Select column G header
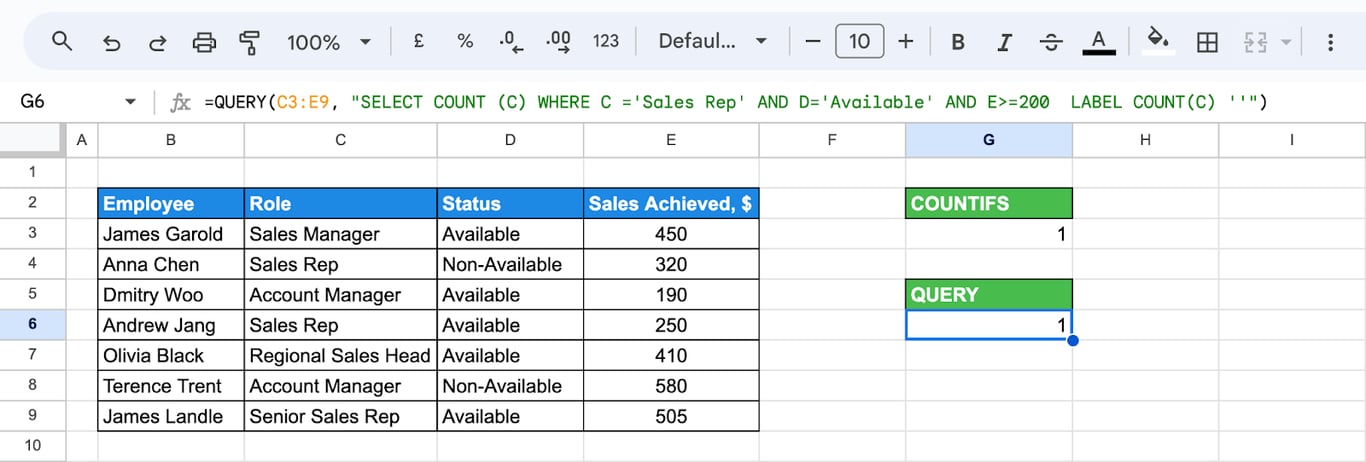The image size is (1366, 462). [x=989, y=141]
